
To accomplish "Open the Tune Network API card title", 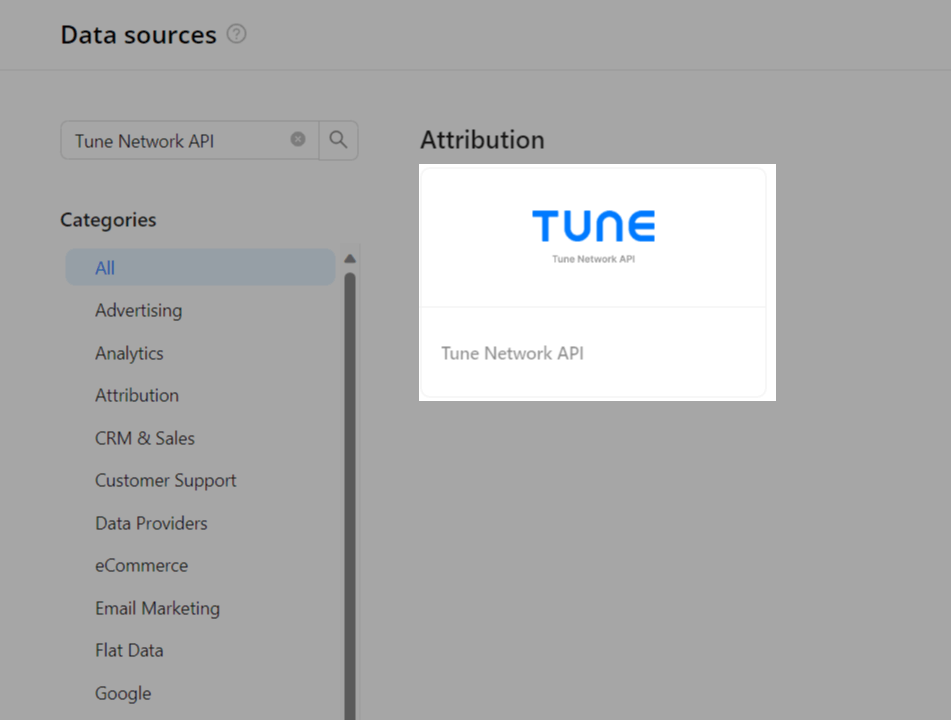I will 512,353.
